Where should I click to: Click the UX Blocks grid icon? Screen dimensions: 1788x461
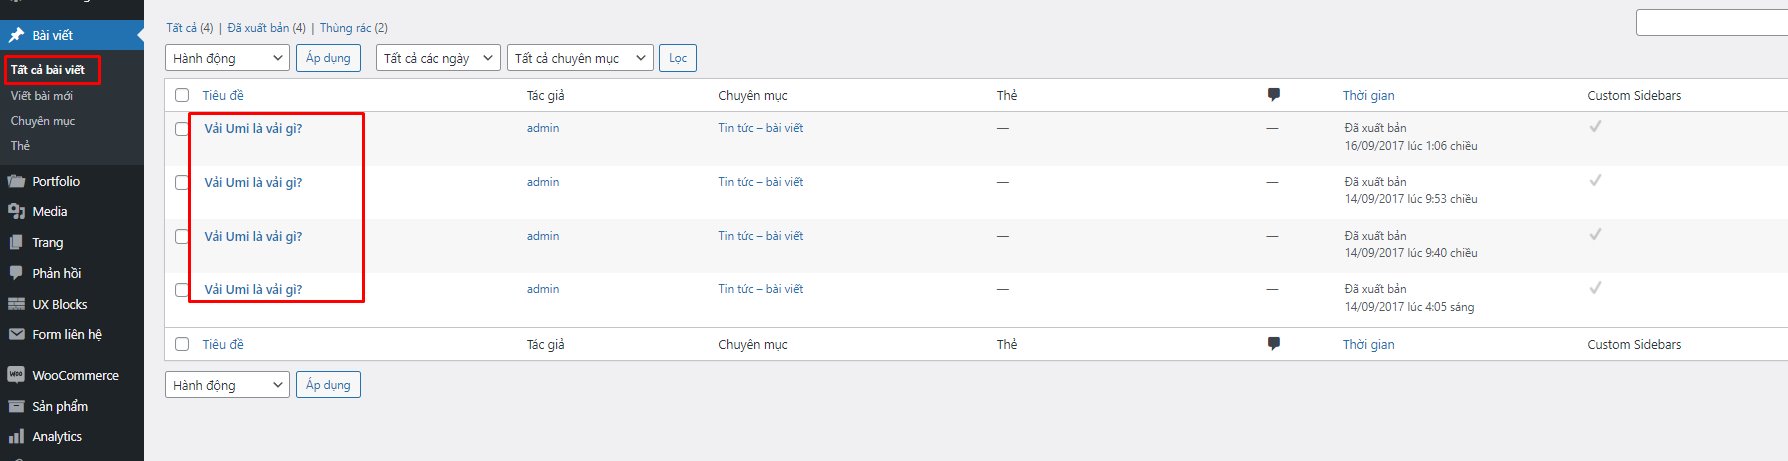16,304
